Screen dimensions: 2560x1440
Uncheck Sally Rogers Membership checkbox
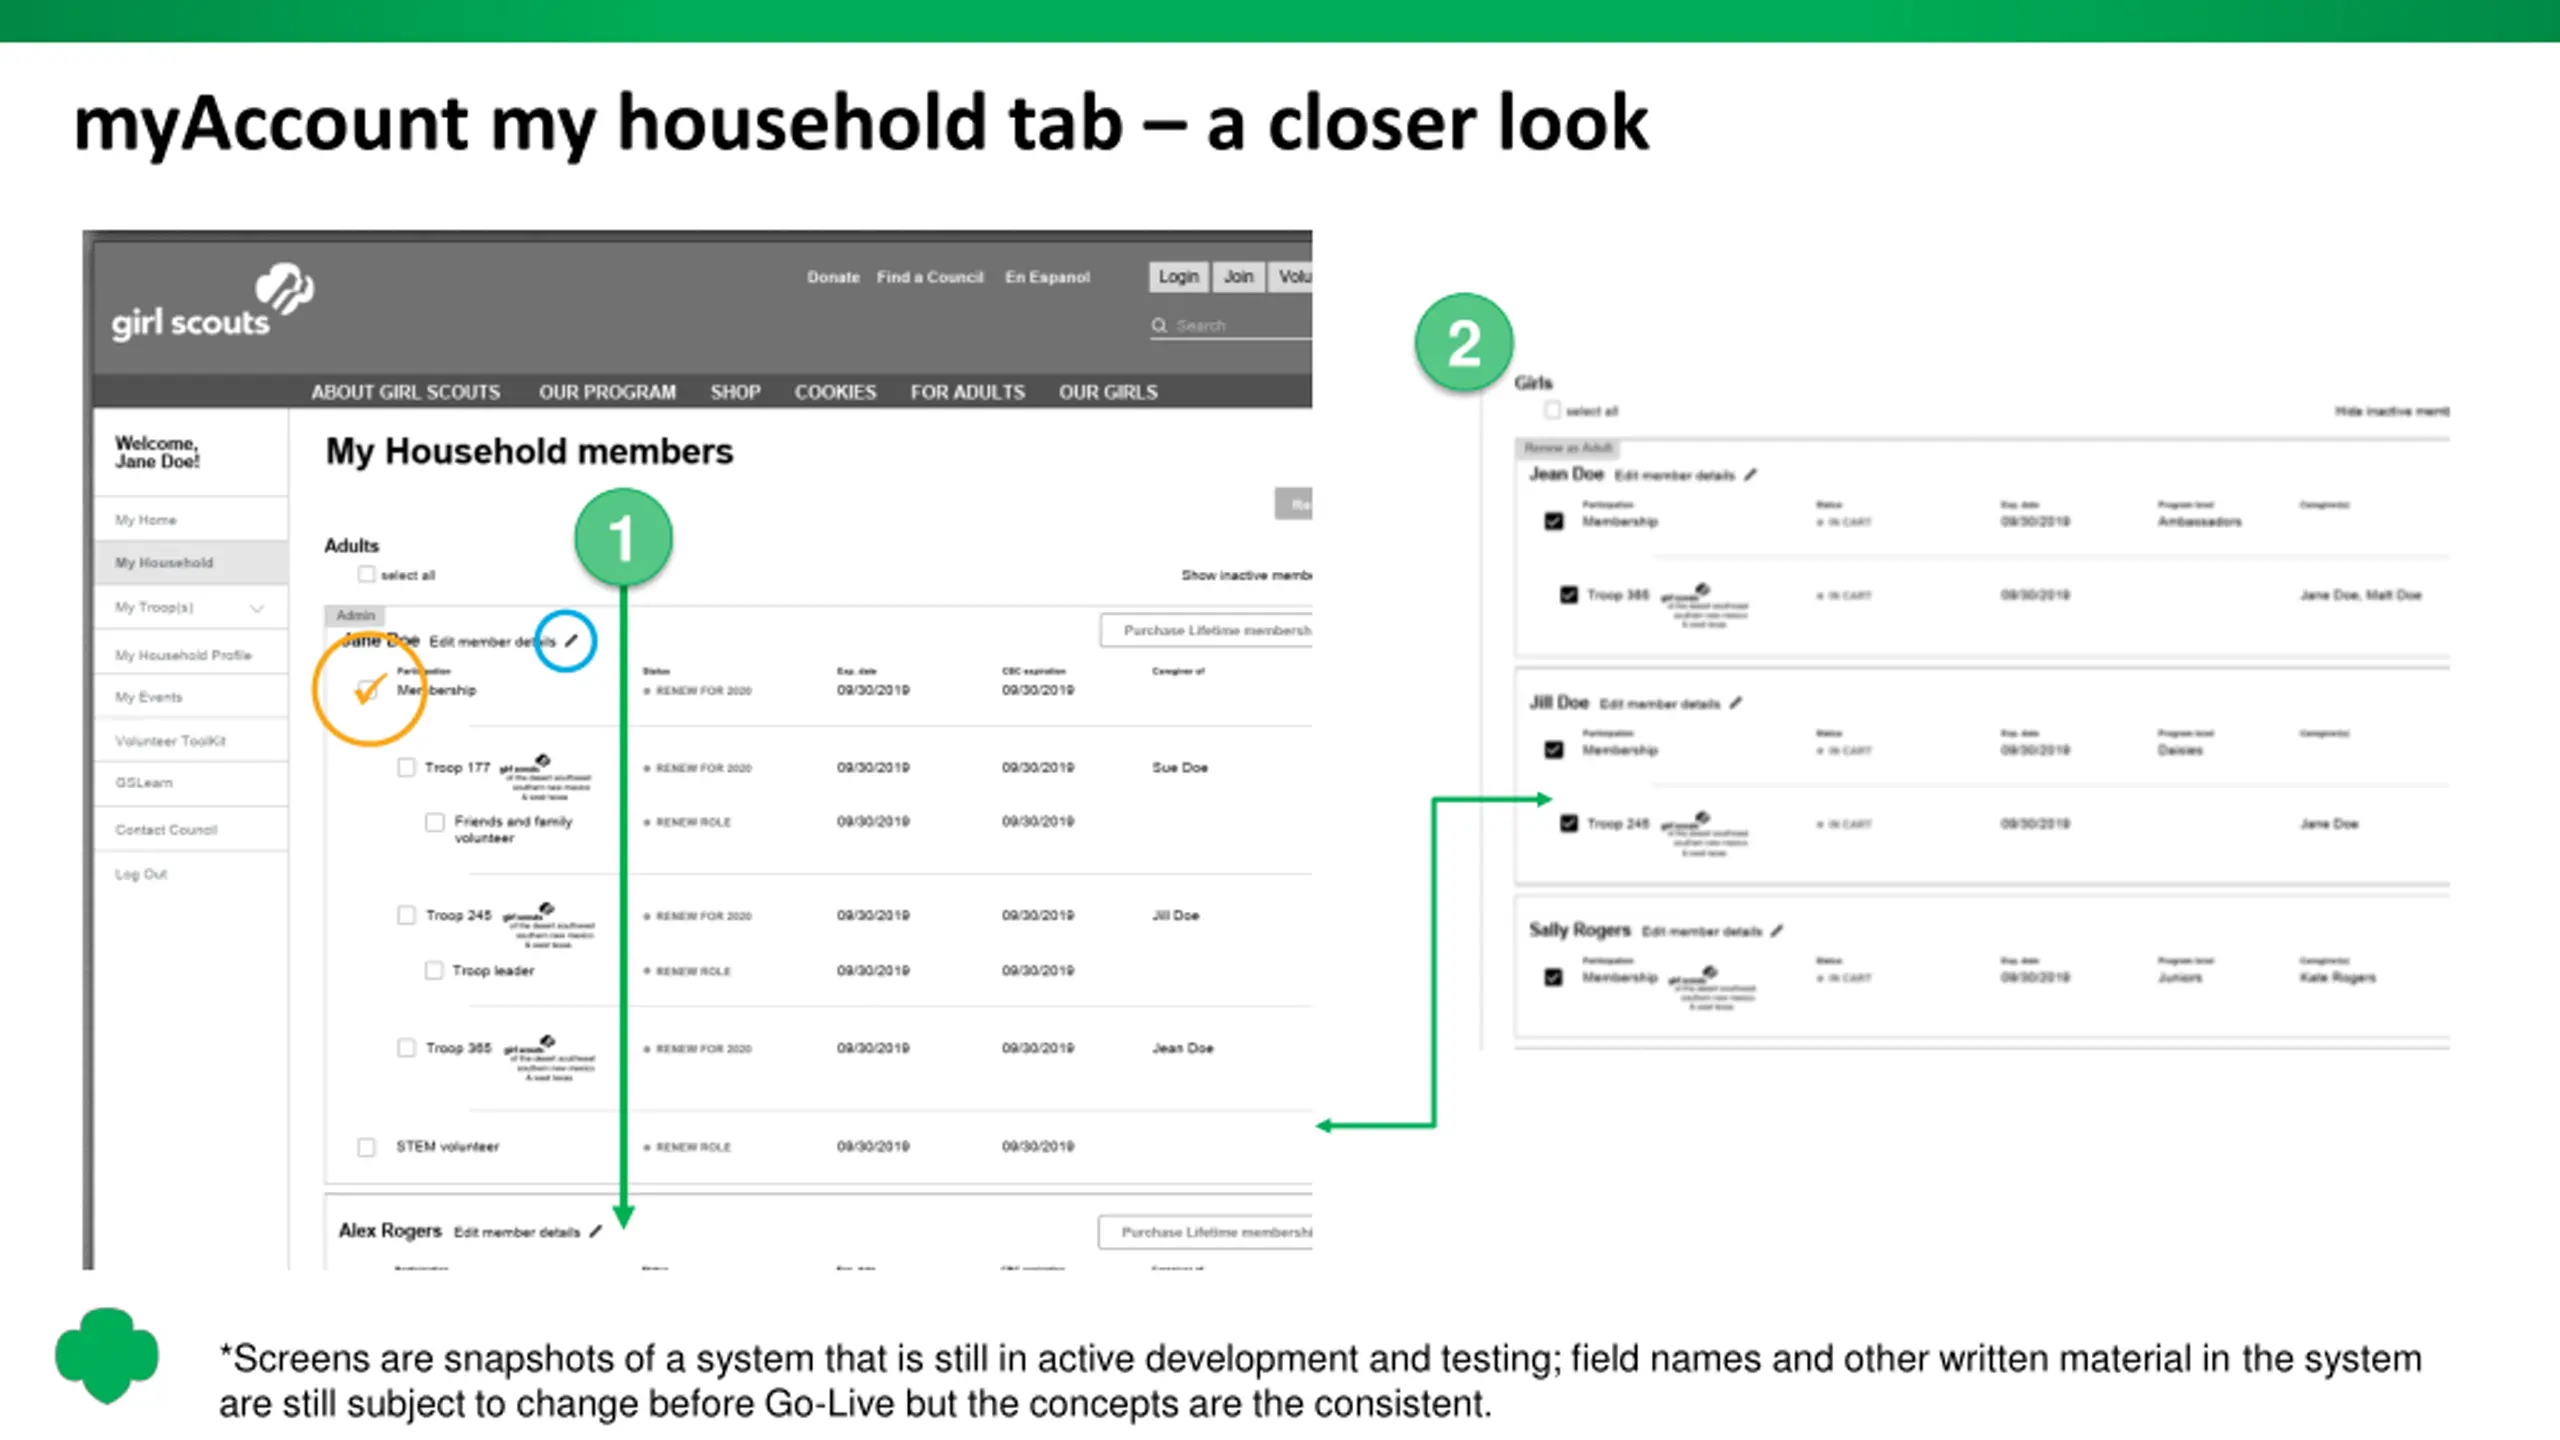(x=1553, y=977)
